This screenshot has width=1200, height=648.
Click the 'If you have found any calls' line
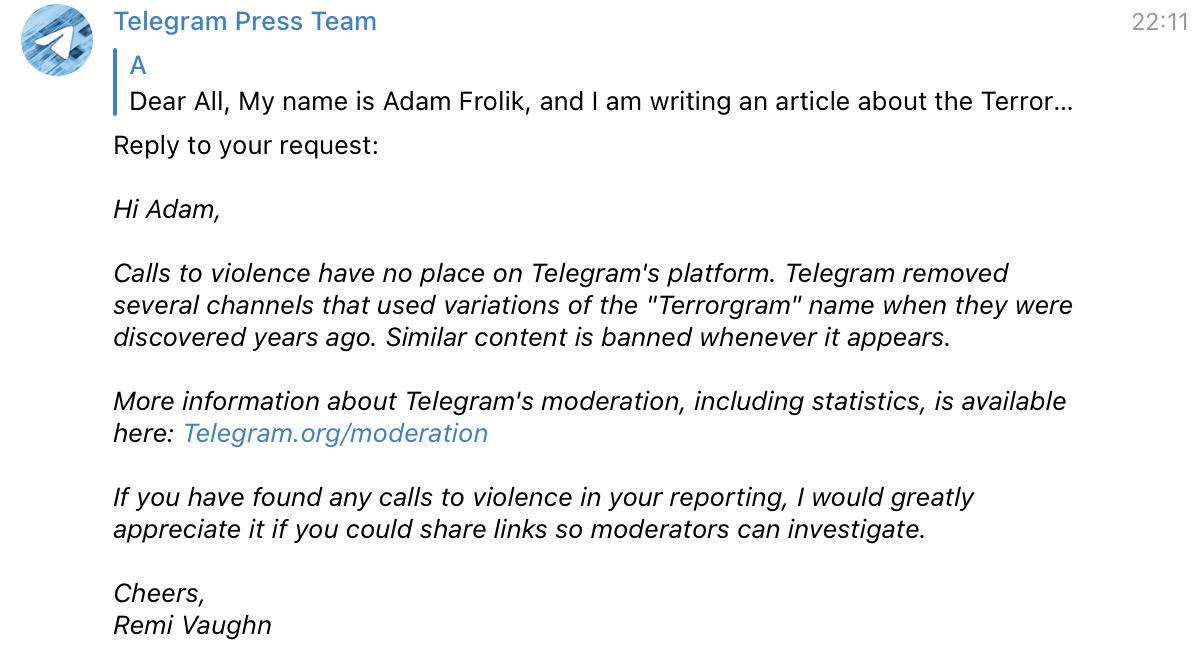(x=543, y=497)
